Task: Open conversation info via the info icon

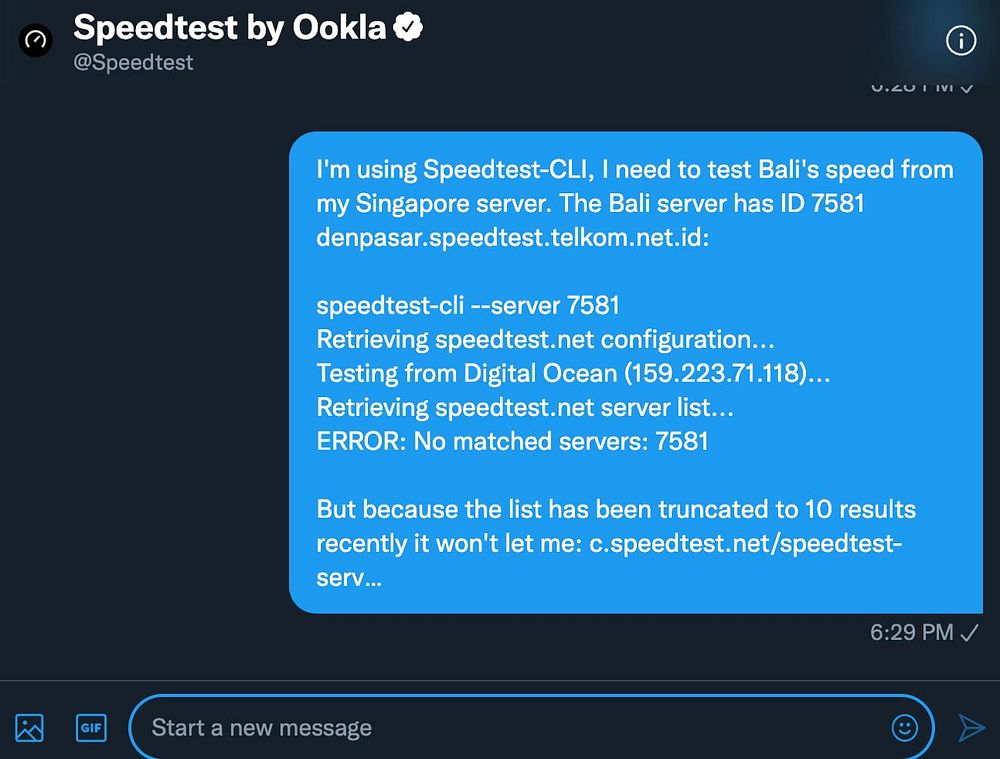Action: pos(960,40)
